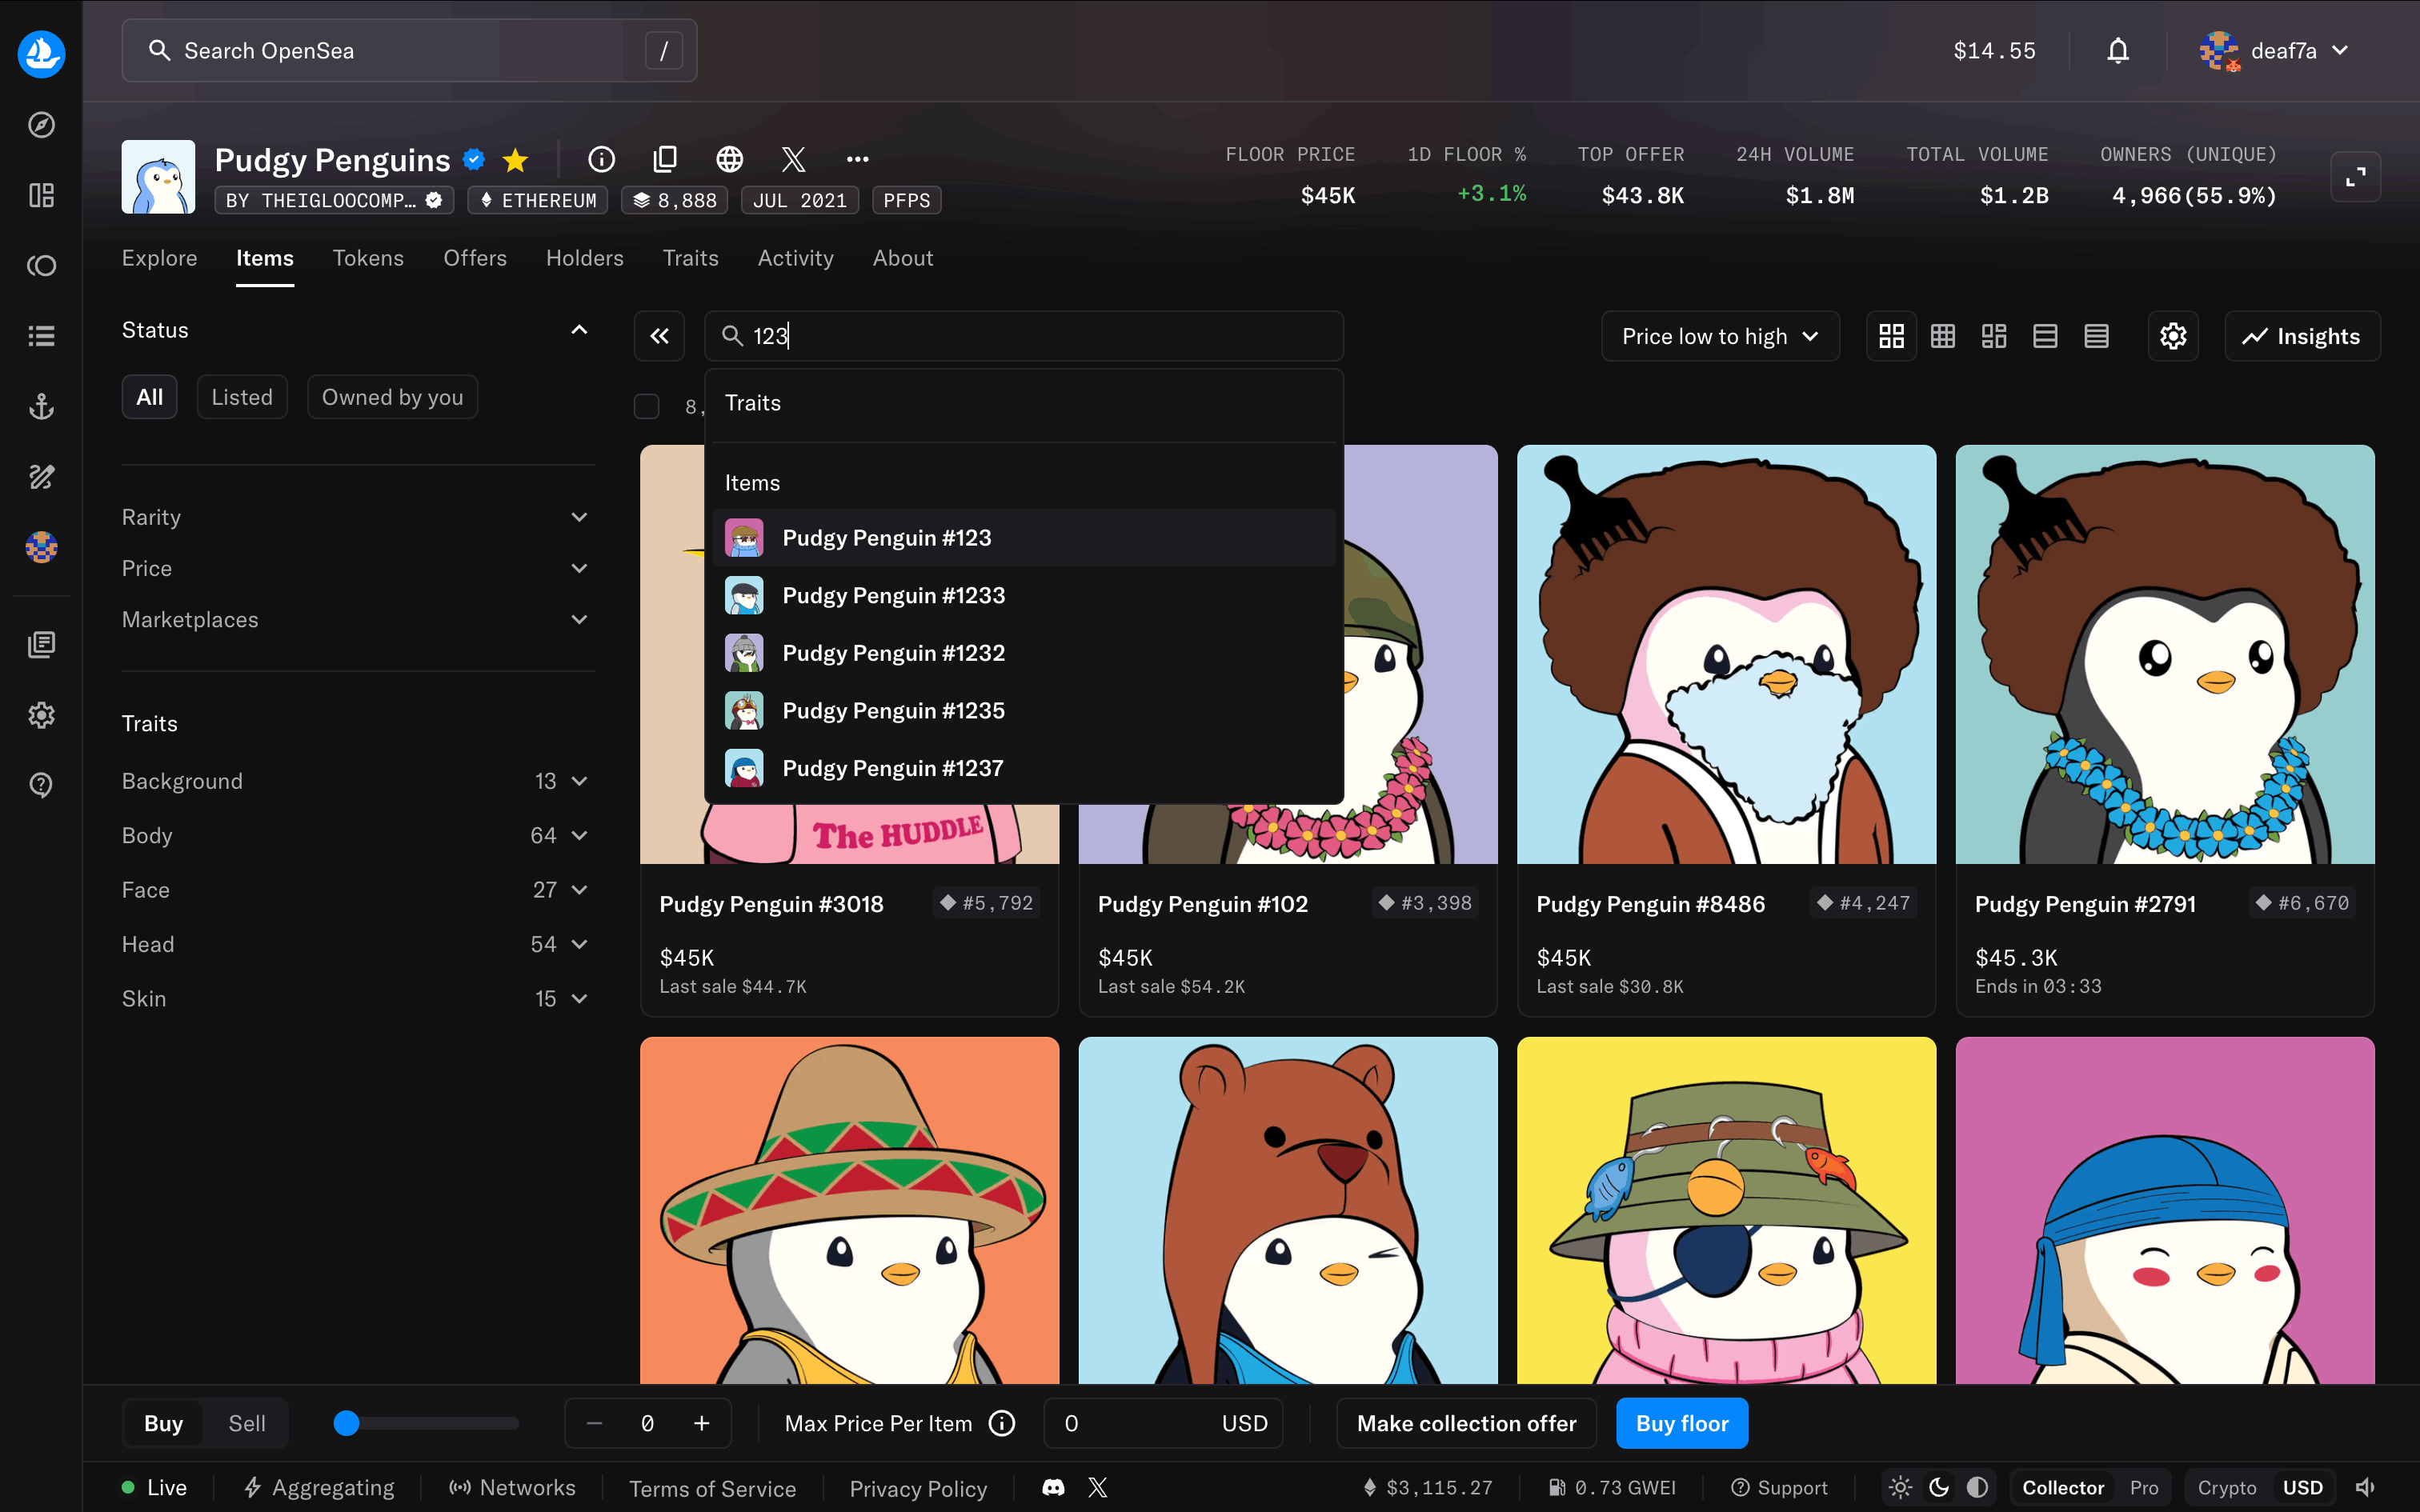Open the collection website globe icon
Viewport: 2420px width, 1512px height.
coord(729,159)
